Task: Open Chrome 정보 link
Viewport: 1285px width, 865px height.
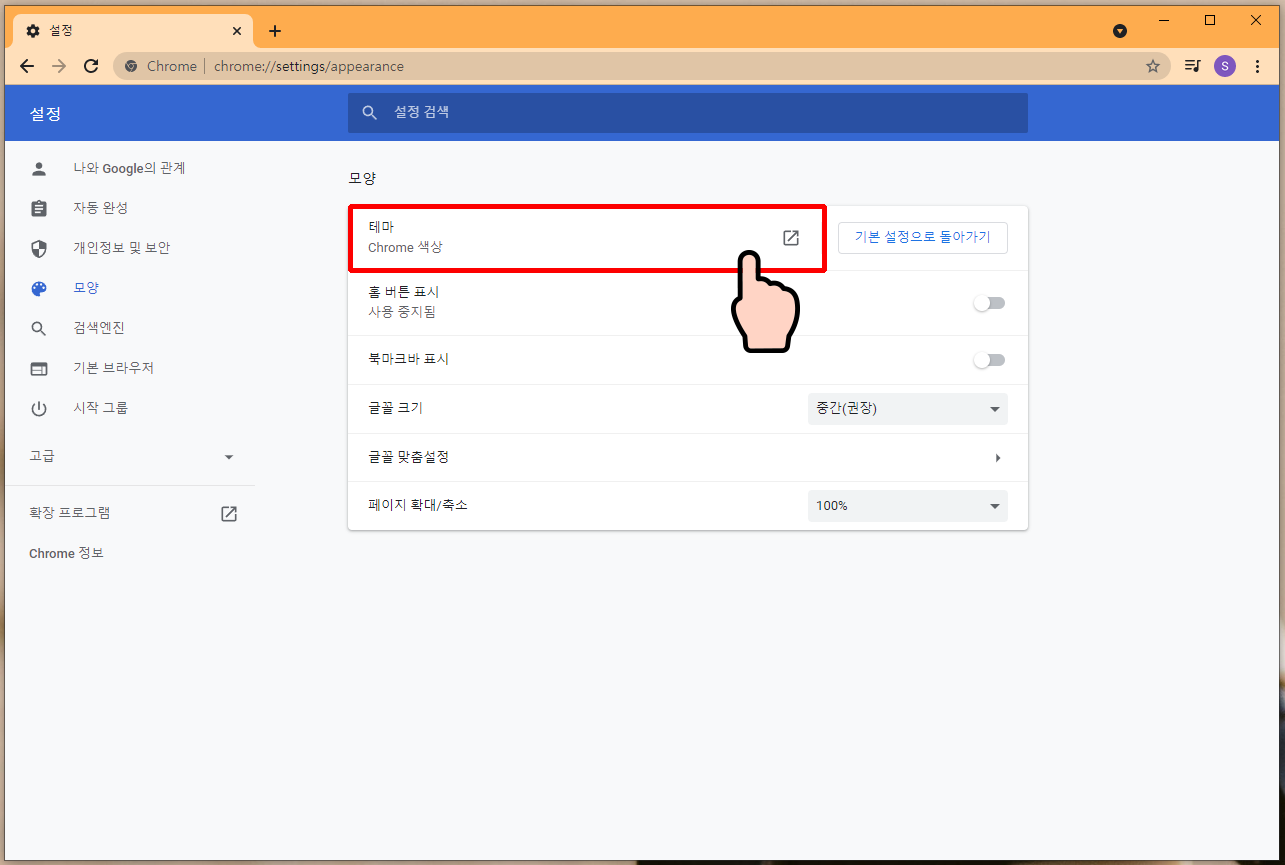Action: coord(67,553)
